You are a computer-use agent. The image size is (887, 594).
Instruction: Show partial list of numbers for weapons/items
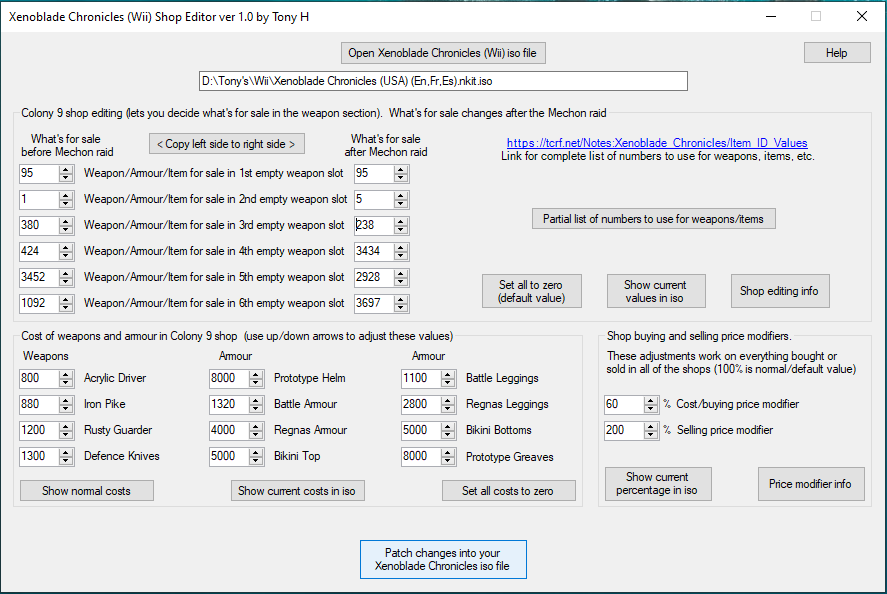pyautogui.click(x=653, y=219)
